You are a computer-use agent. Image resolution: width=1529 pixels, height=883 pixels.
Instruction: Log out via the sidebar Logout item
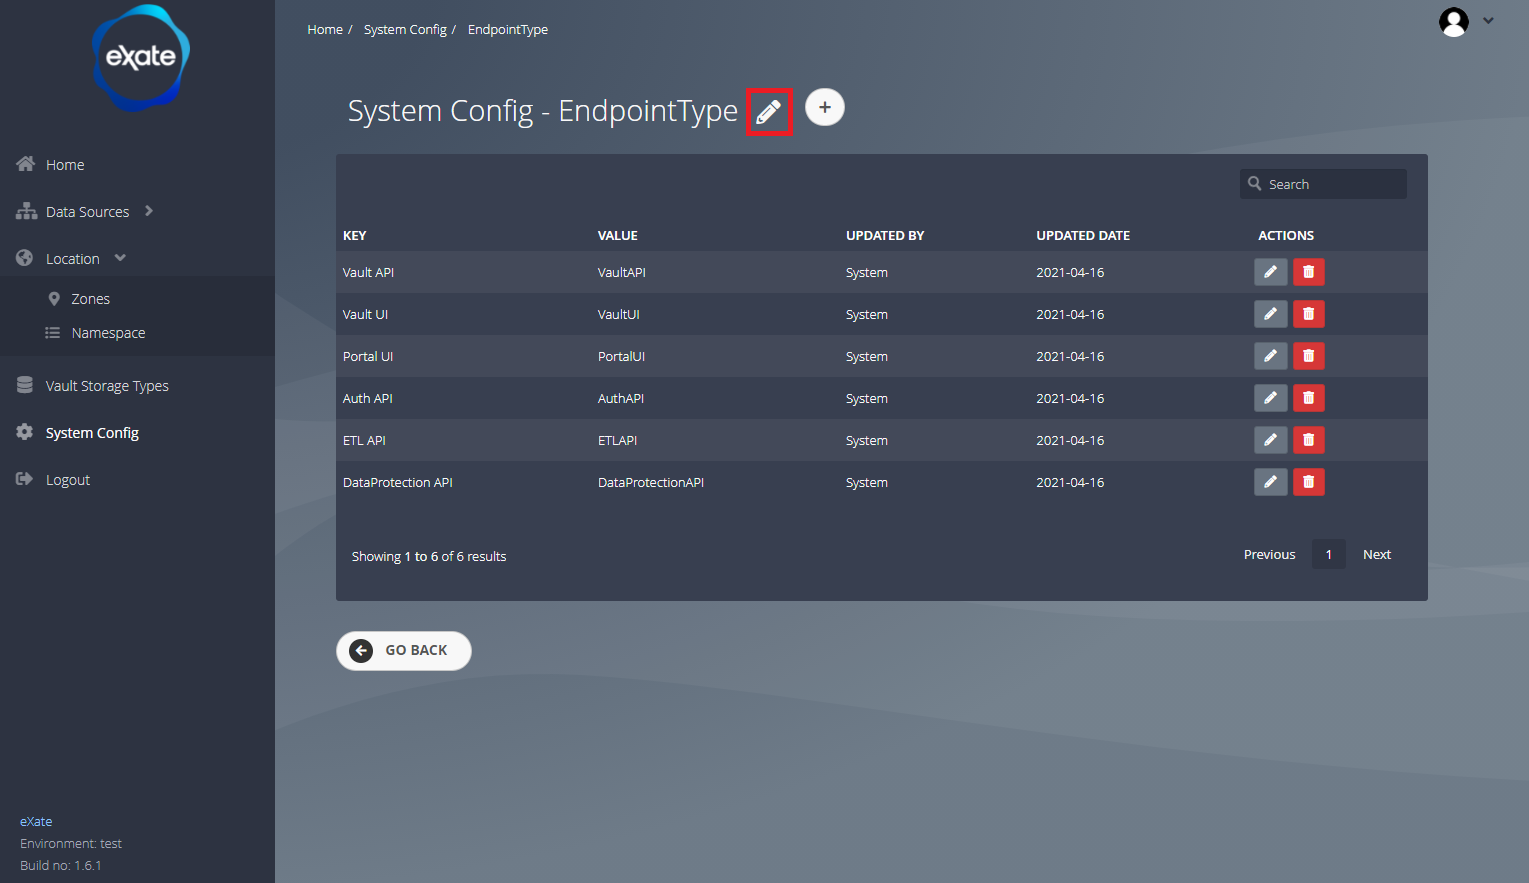point(68,480)
